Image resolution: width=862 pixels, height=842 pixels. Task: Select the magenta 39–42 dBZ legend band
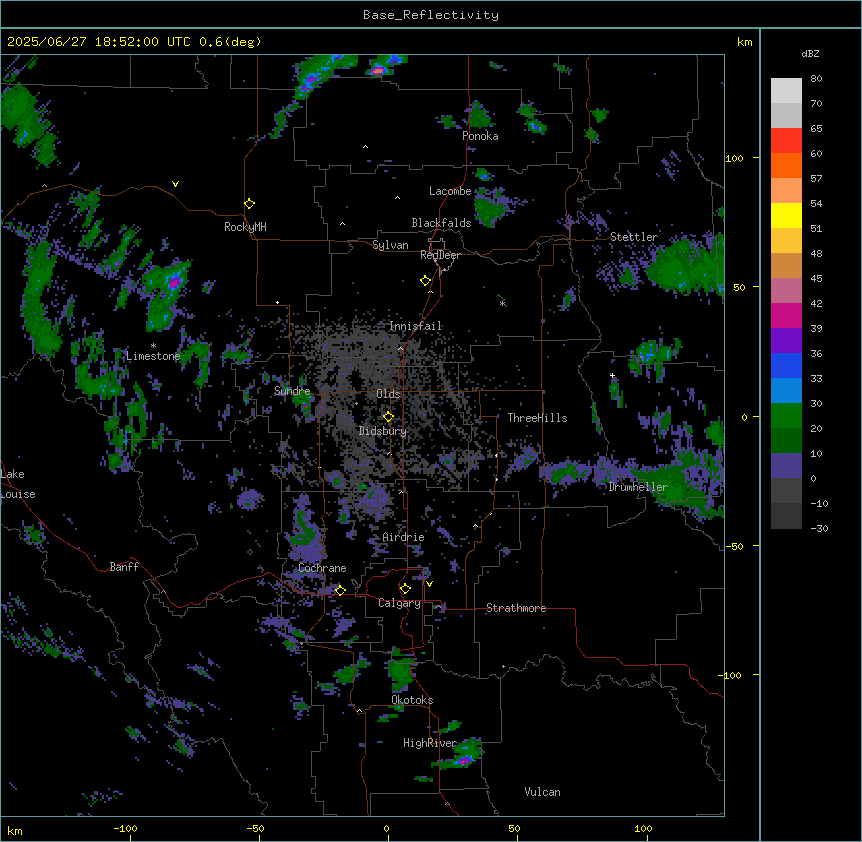tap(786, 315)
